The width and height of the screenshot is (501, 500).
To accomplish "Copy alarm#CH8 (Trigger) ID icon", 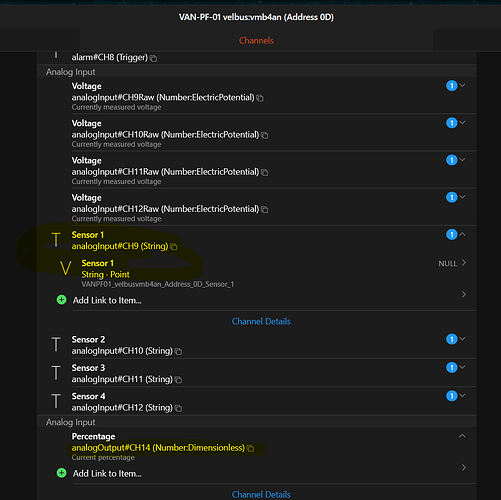I will tap(153, 58).
